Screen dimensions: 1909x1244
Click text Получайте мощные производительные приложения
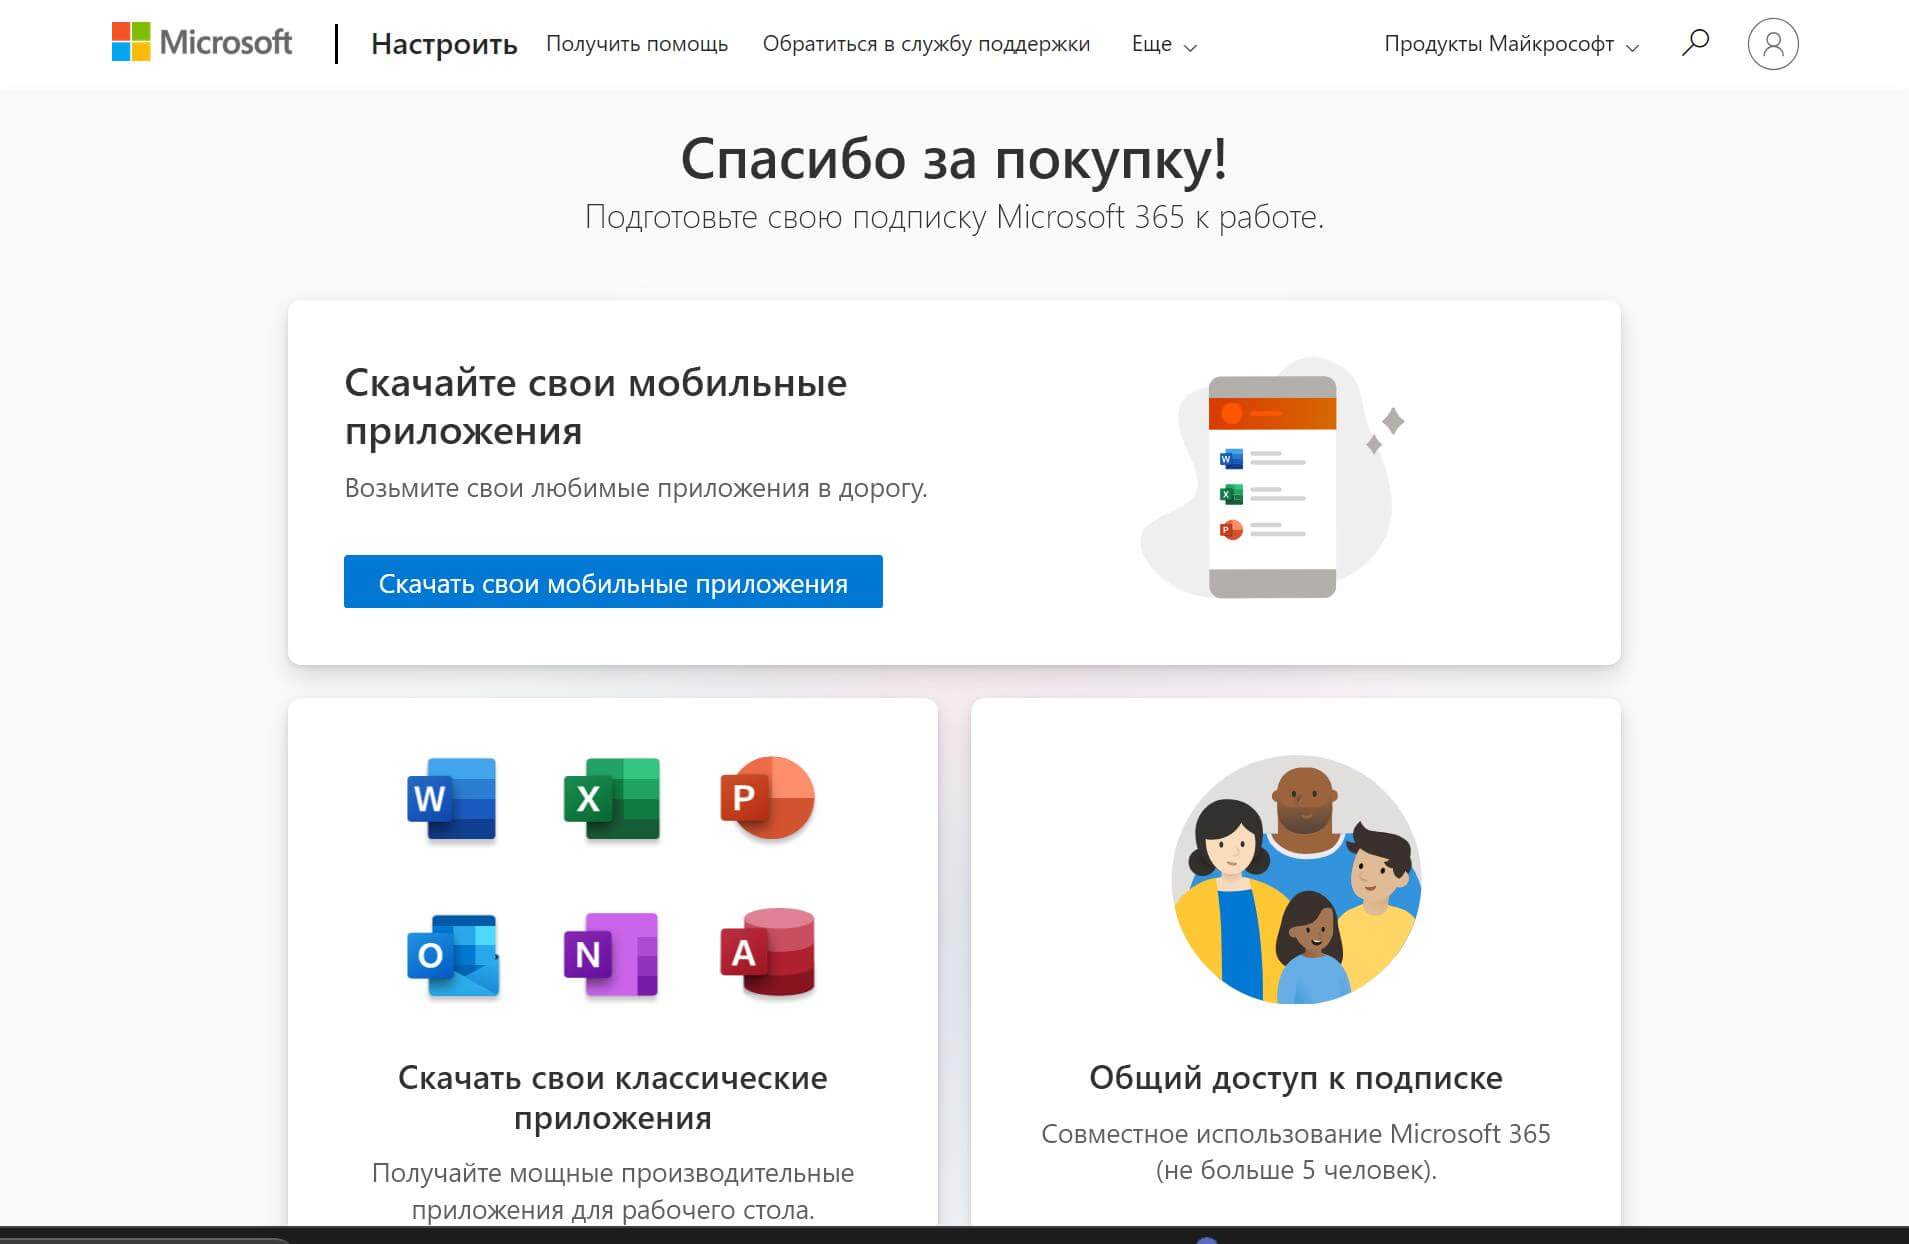click(x=613, y=1191)
